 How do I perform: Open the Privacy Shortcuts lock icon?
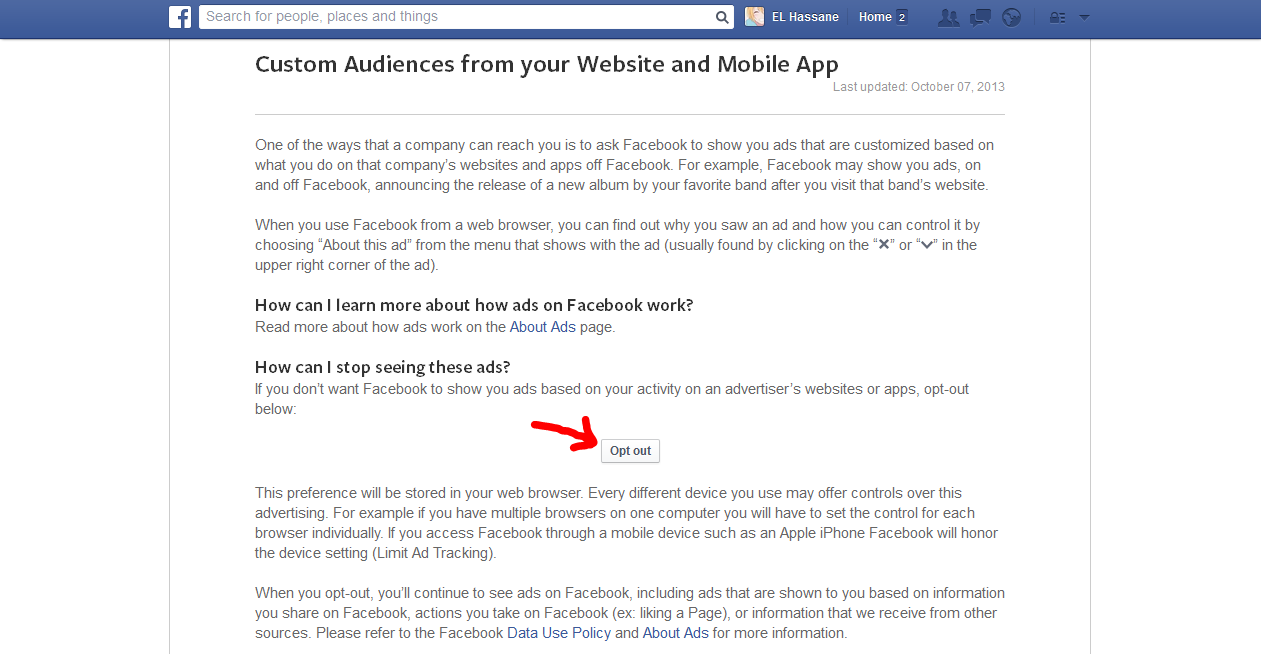click(1057, 17)
